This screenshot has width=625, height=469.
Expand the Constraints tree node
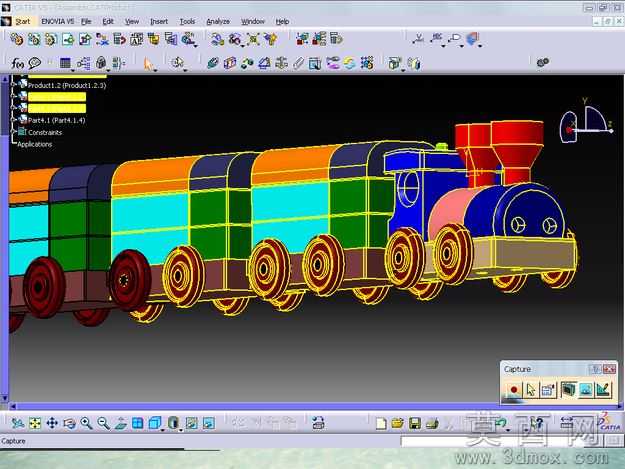coord(14,131)
